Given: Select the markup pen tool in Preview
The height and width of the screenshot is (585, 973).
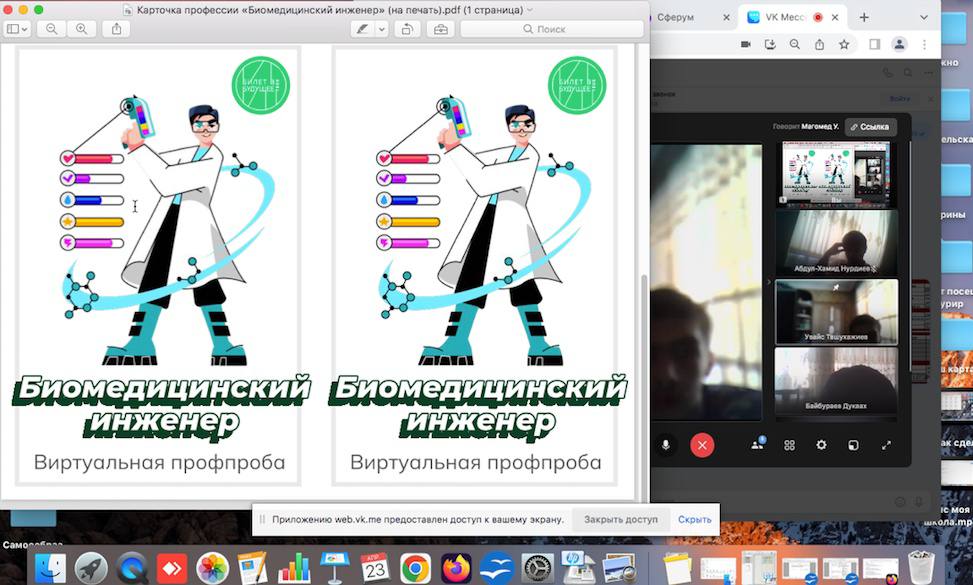Looking at the screenshot, I should 362,29.
